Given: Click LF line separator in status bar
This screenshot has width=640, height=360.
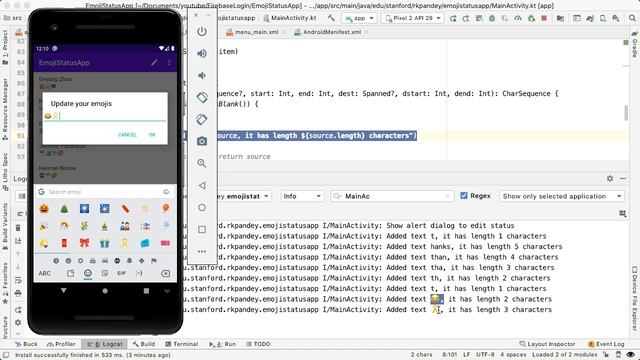Looking at the screenshot, I should point(467,355).
